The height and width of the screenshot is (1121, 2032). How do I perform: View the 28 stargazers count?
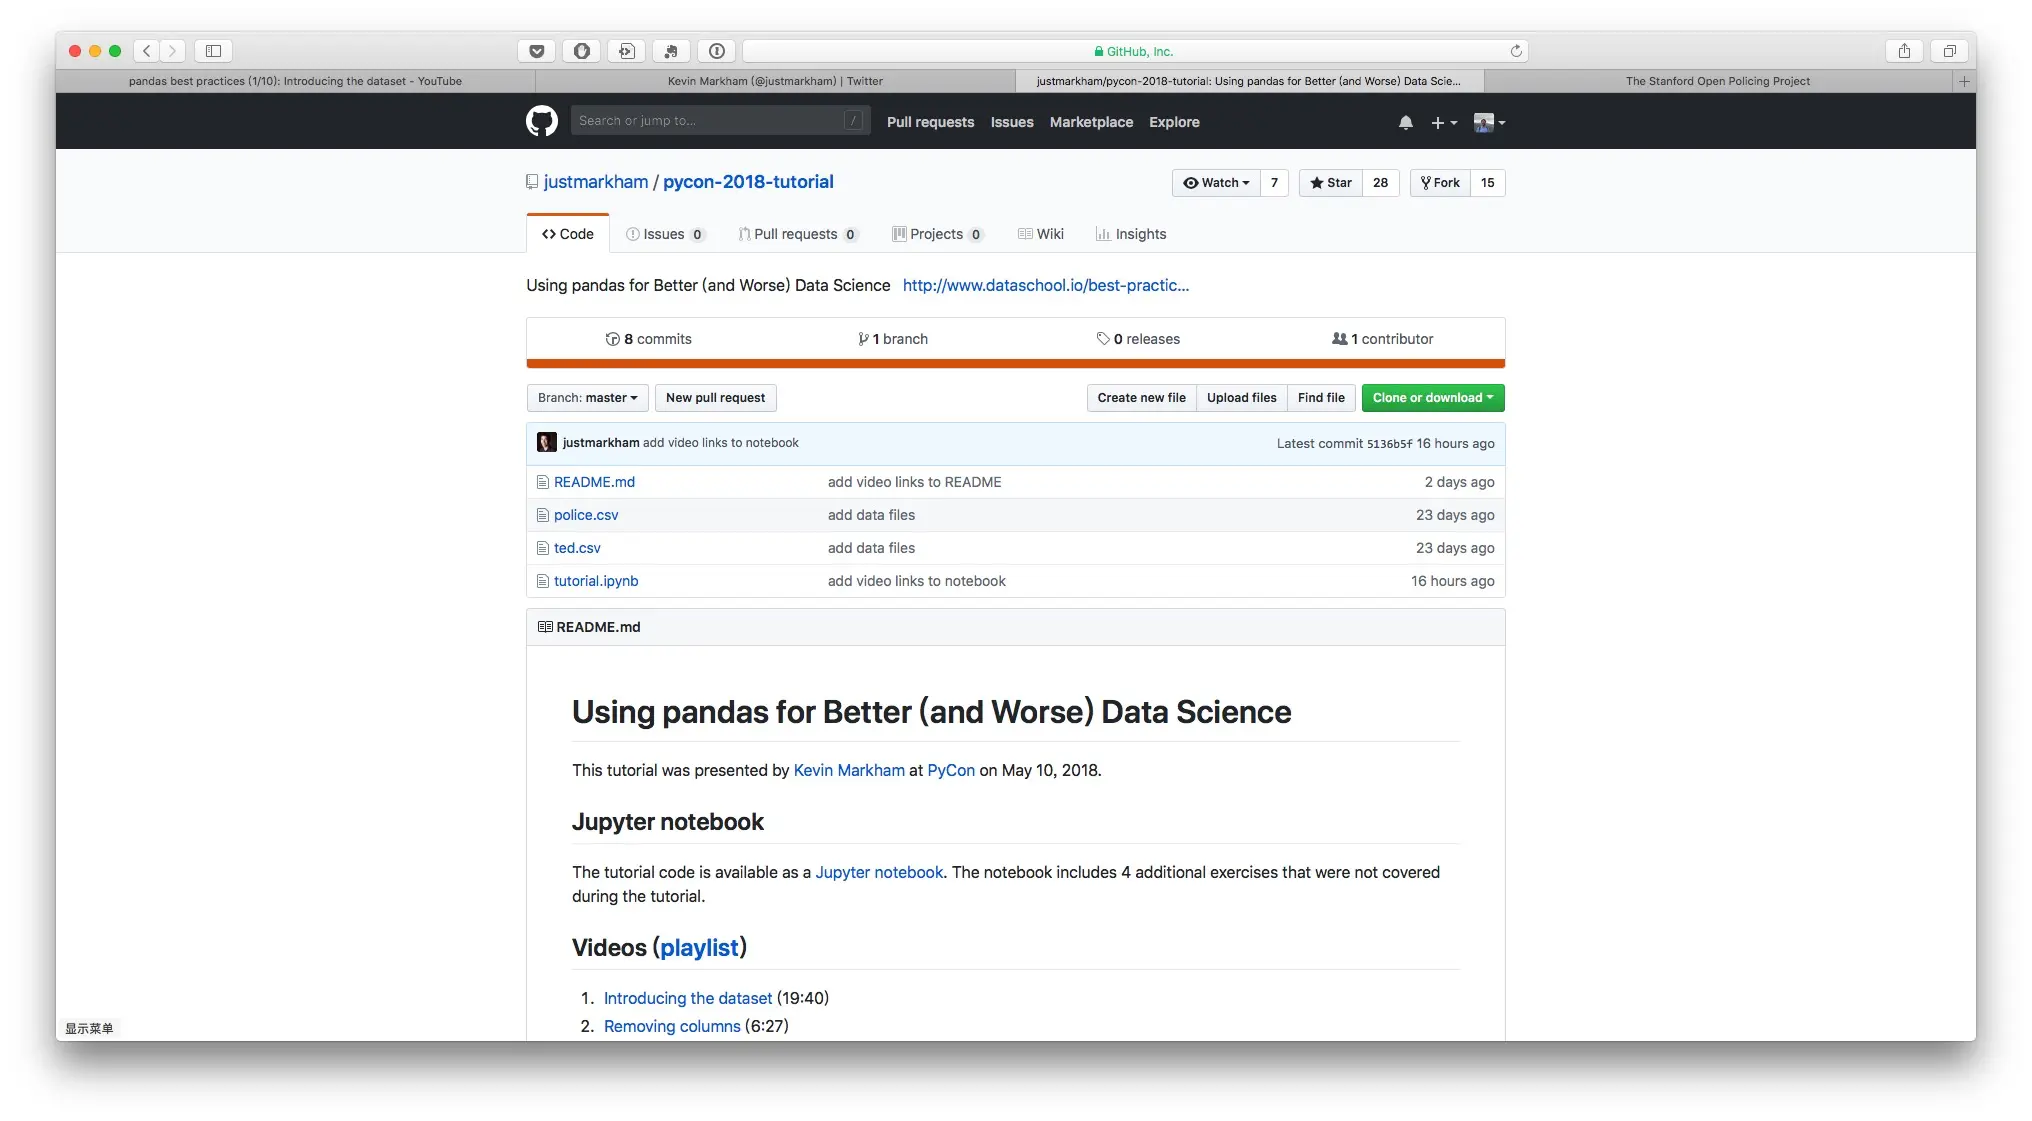pos(1380,183)
